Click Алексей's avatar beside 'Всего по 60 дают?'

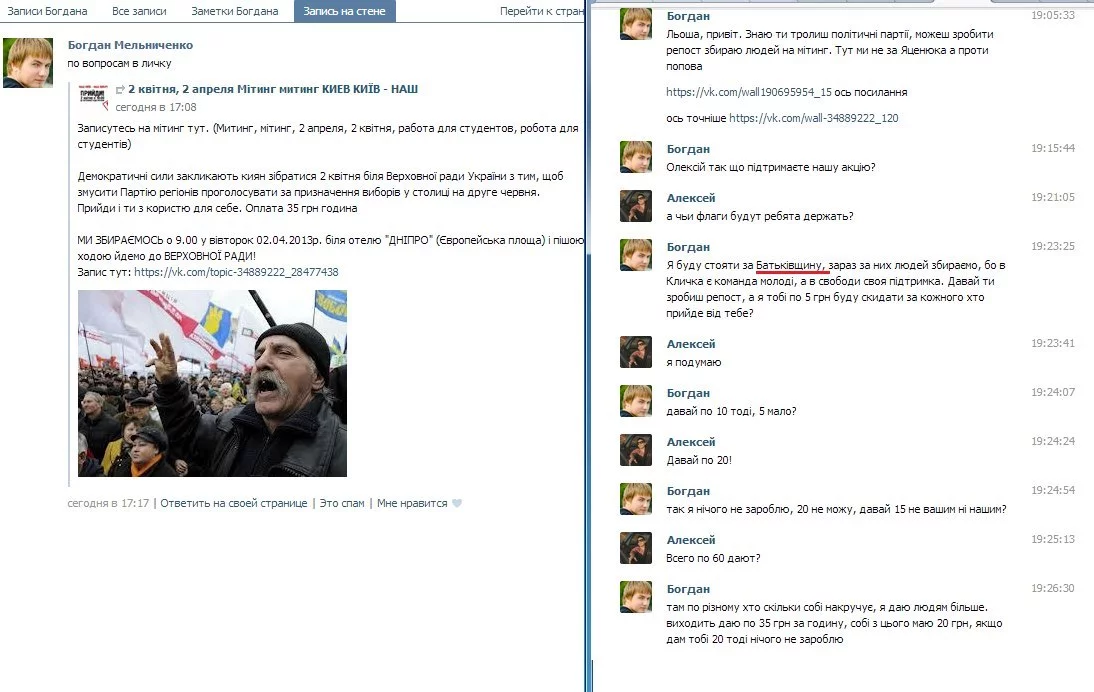click(x=636, y=548)
